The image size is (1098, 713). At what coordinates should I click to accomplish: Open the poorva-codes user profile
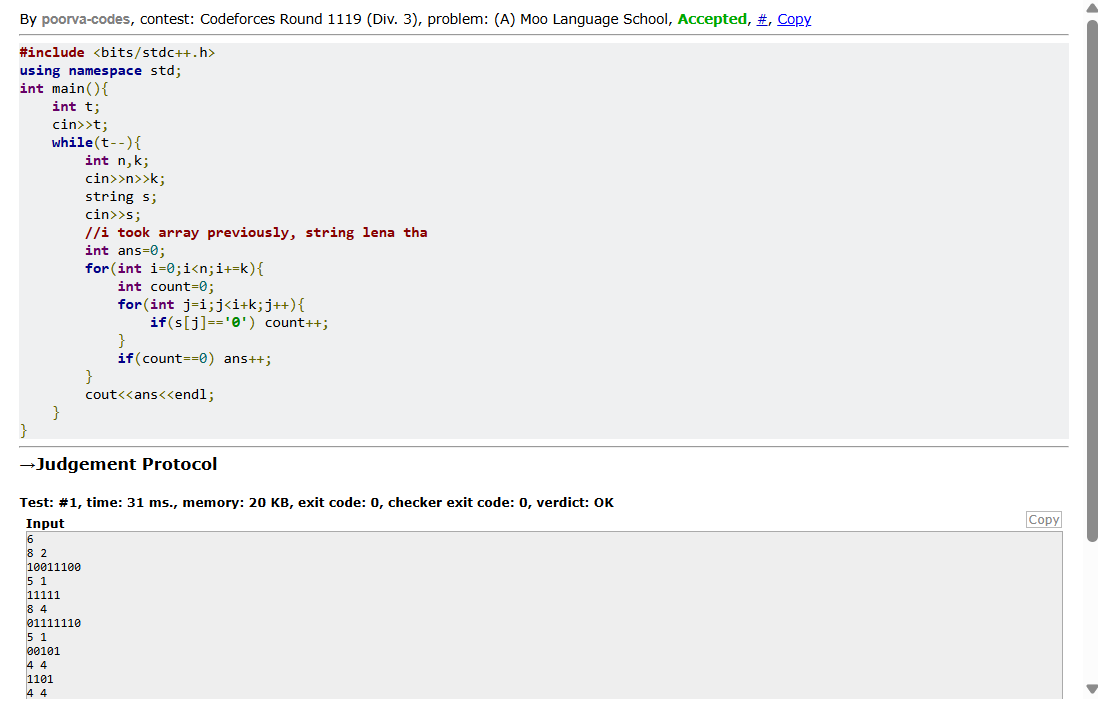pyautogui.click(x=85, y=20)
